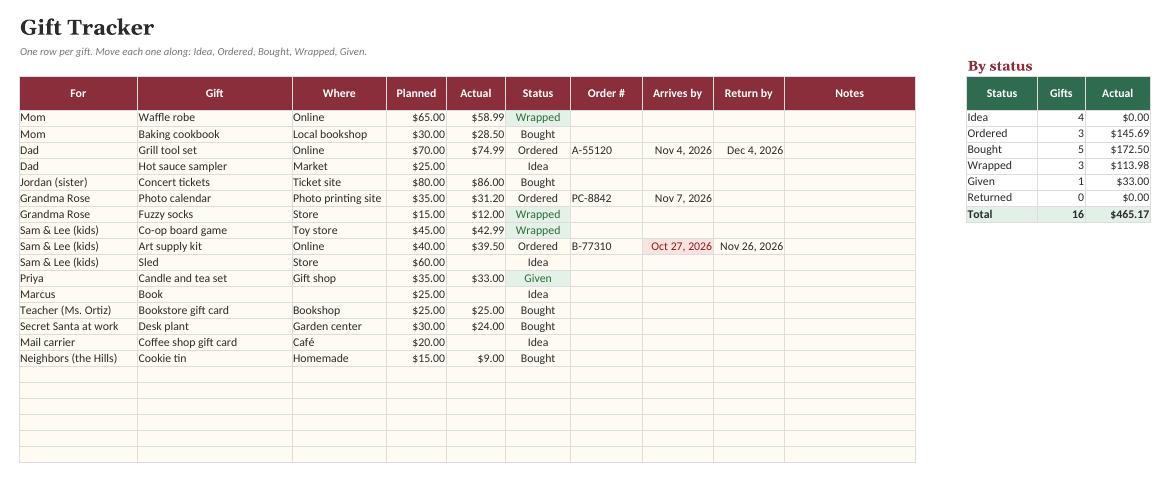This screenshot has width=1169, height=481.
Task: Click the 'Waffle robe' gift cell
Action: tap(215, 118)
